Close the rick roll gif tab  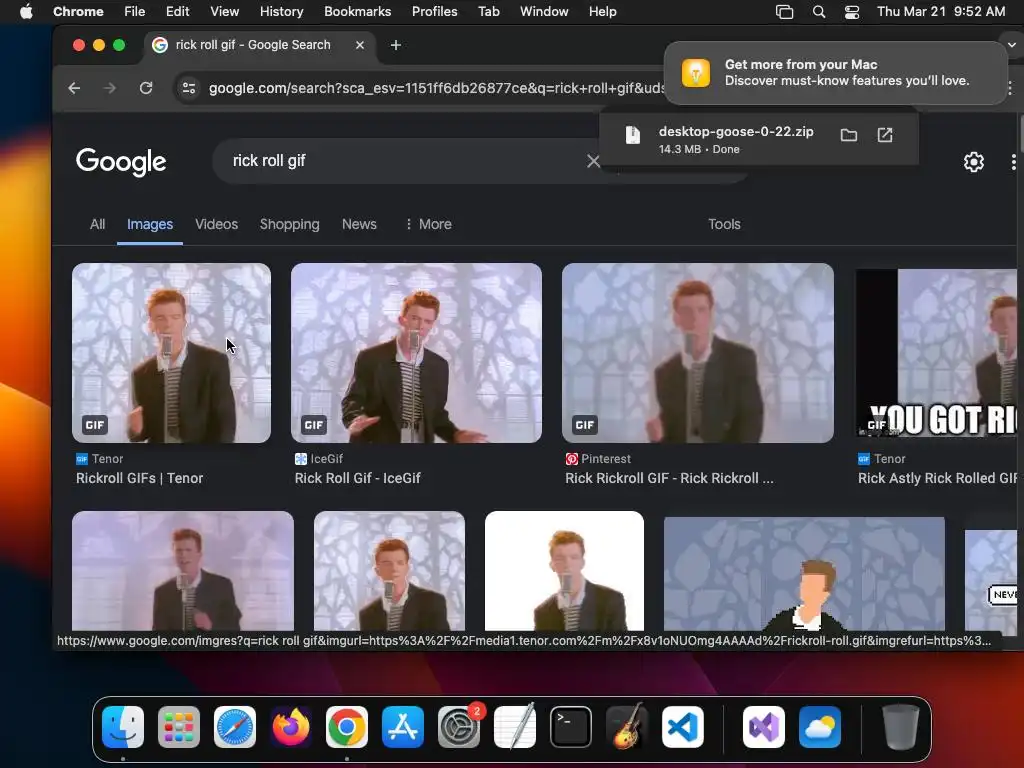tap(360, 44)
